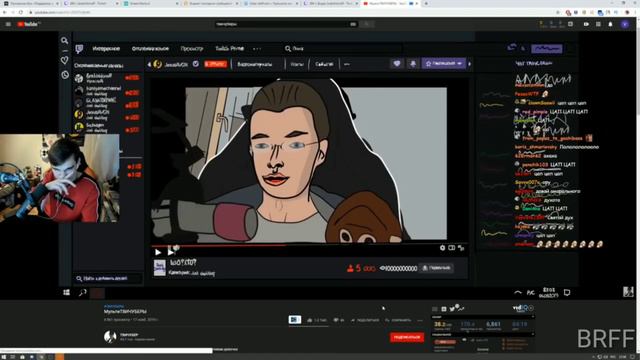Open the Twitch sidebar search magnifier
Screen dimensions: 640x360
[64, 40]
